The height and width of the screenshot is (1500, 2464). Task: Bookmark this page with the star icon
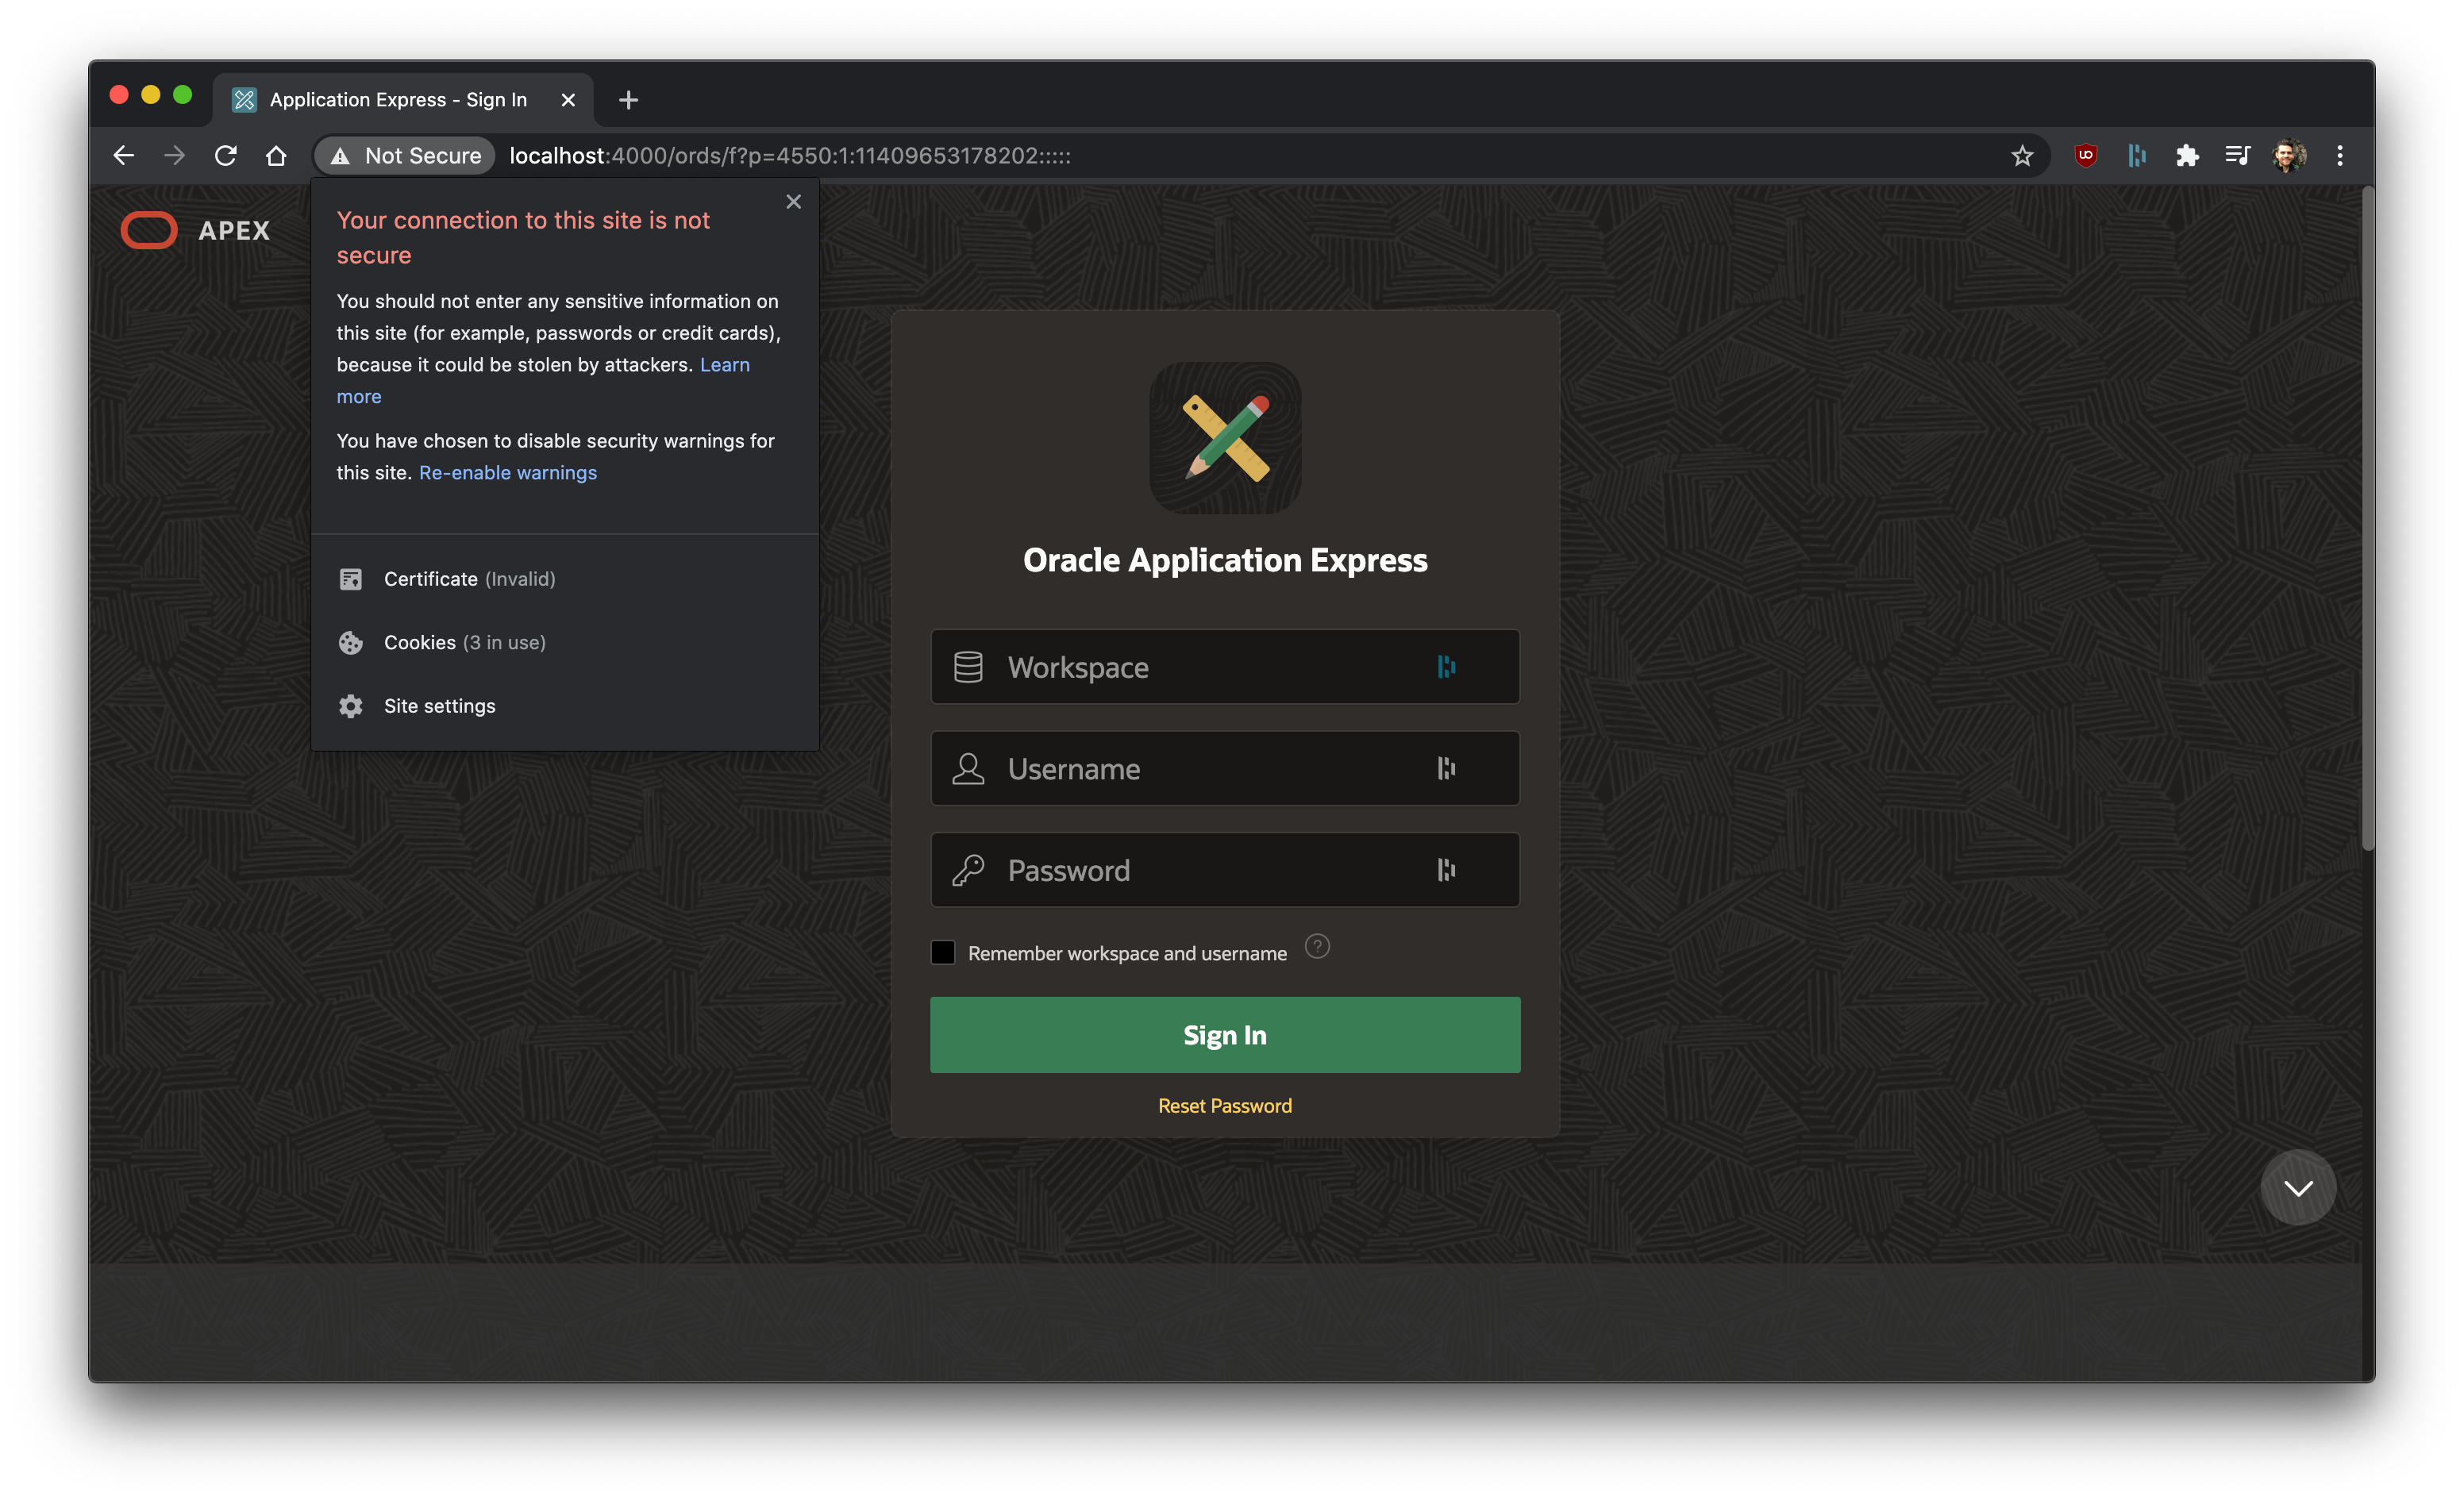coord(2022,156)
